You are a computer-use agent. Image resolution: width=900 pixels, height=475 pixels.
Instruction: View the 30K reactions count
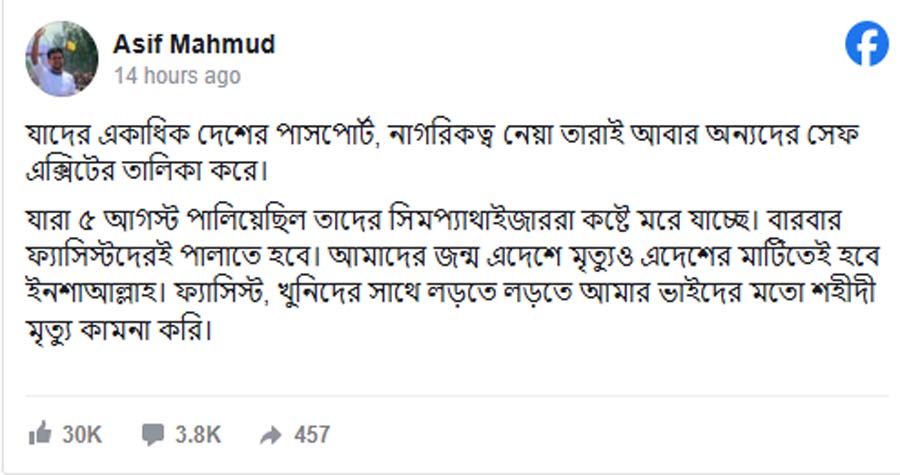(x=82, y=434)
